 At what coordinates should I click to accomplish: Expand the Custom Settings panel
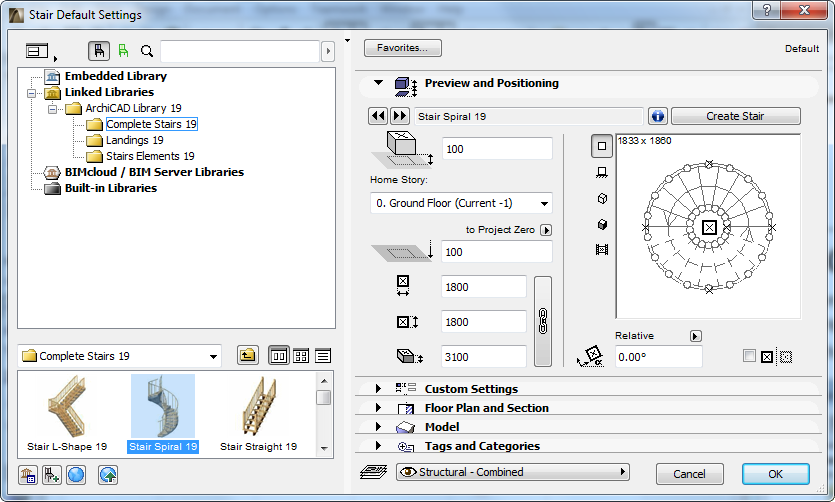378,389
